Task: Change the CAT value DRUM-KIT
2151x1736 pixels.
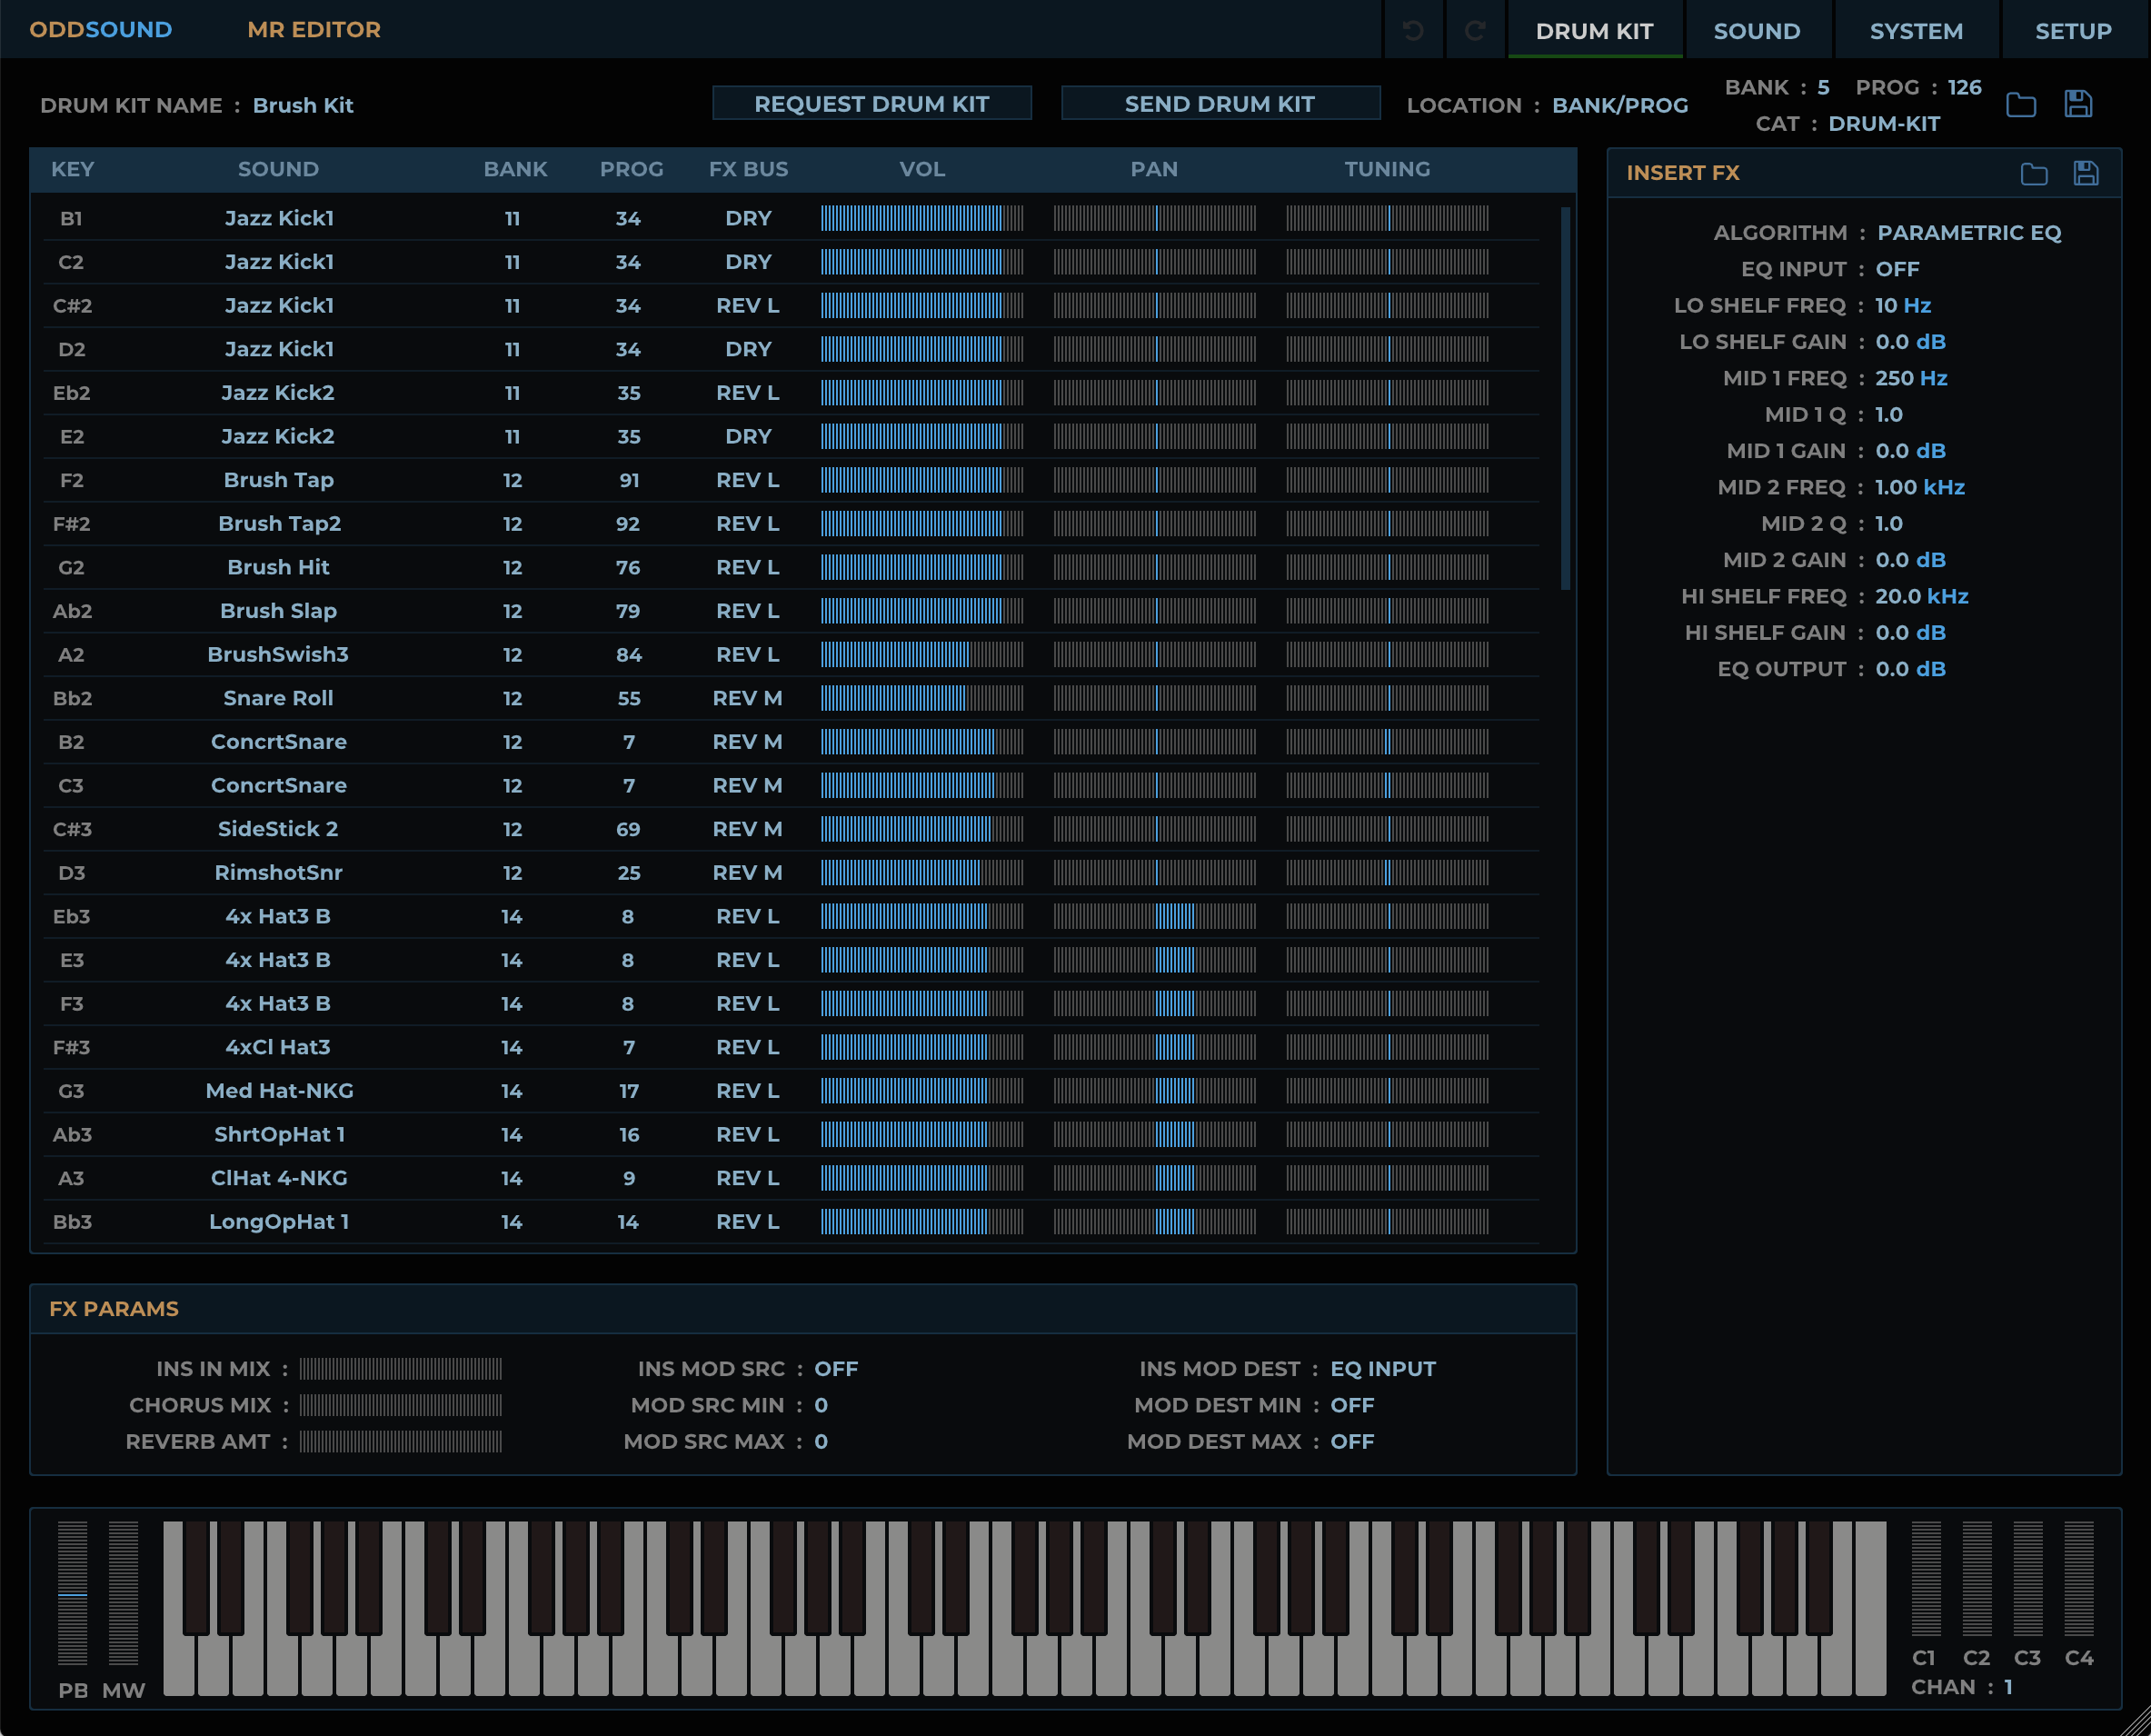Action: tap(1884, 124)
